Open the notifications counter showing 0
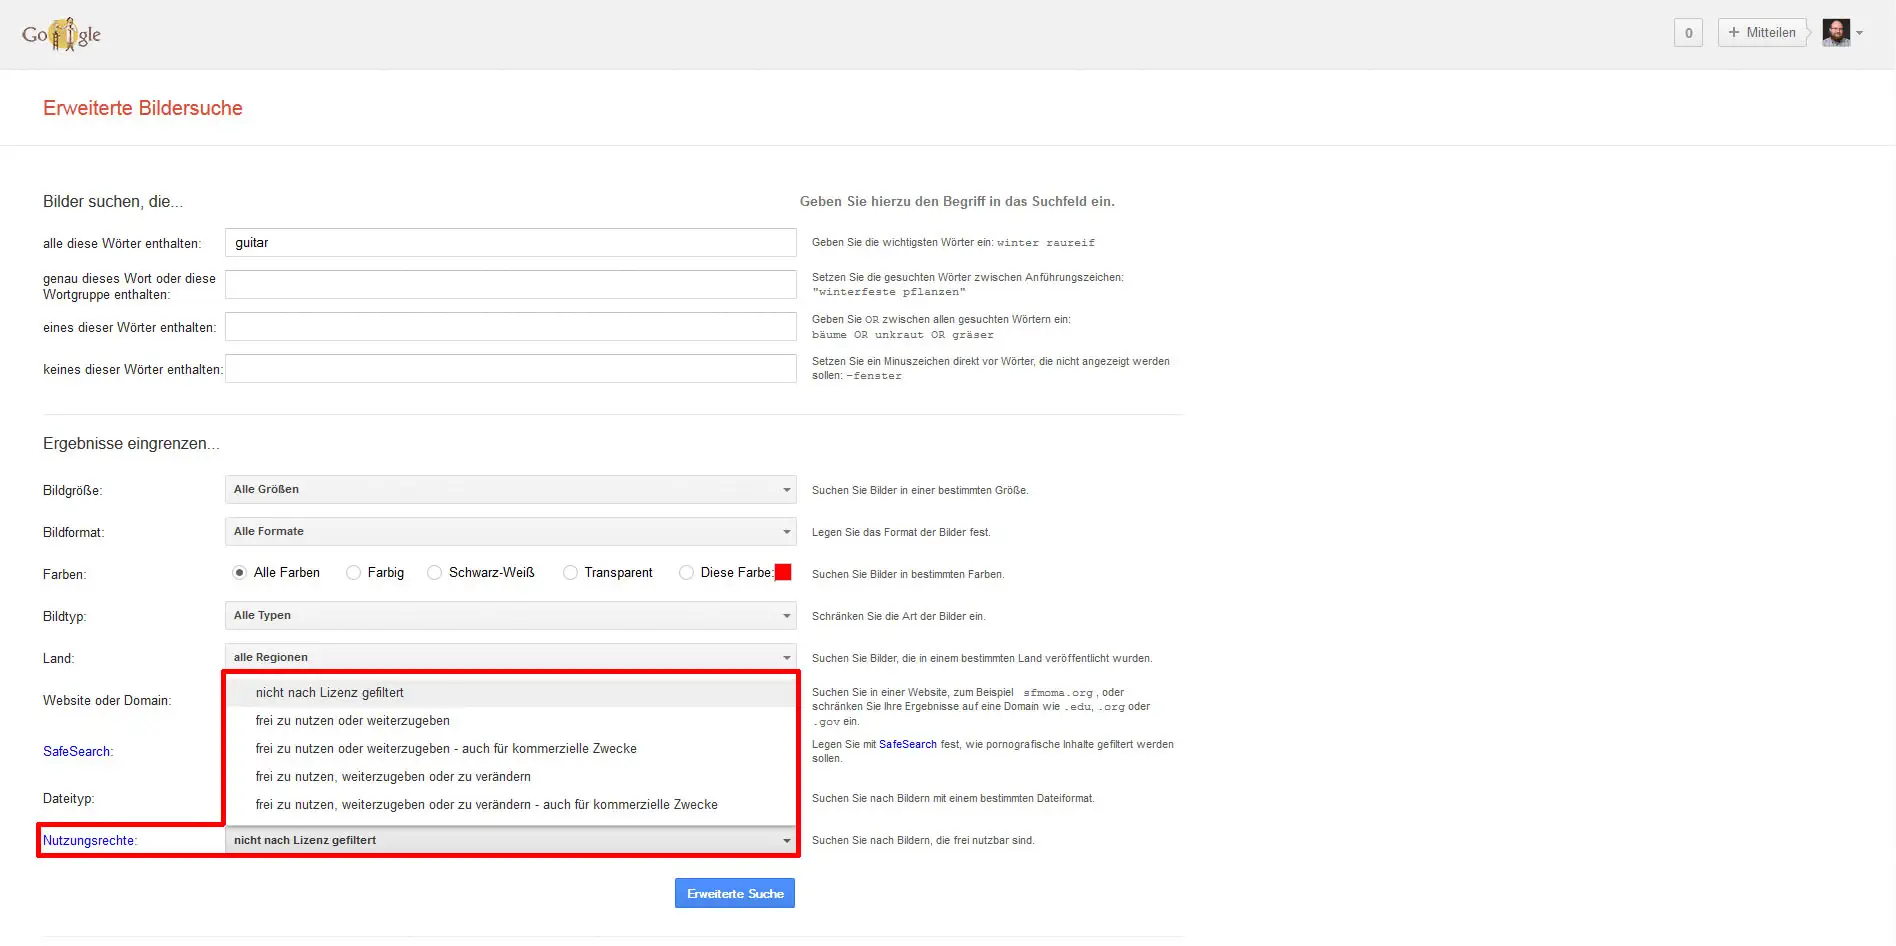The image size is (1896, 946). click(x=1688, y=32)
